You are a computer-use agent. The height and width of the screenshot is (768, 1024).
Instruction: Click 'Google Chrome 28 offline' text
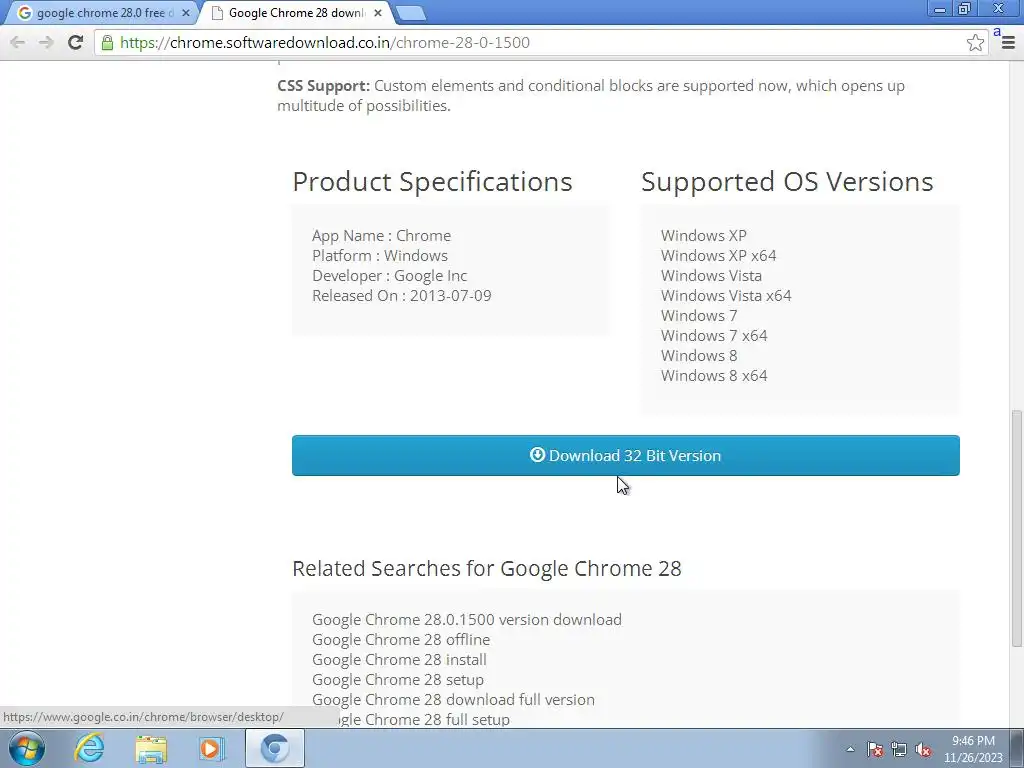pyautogui.click(x=401, y=639)
